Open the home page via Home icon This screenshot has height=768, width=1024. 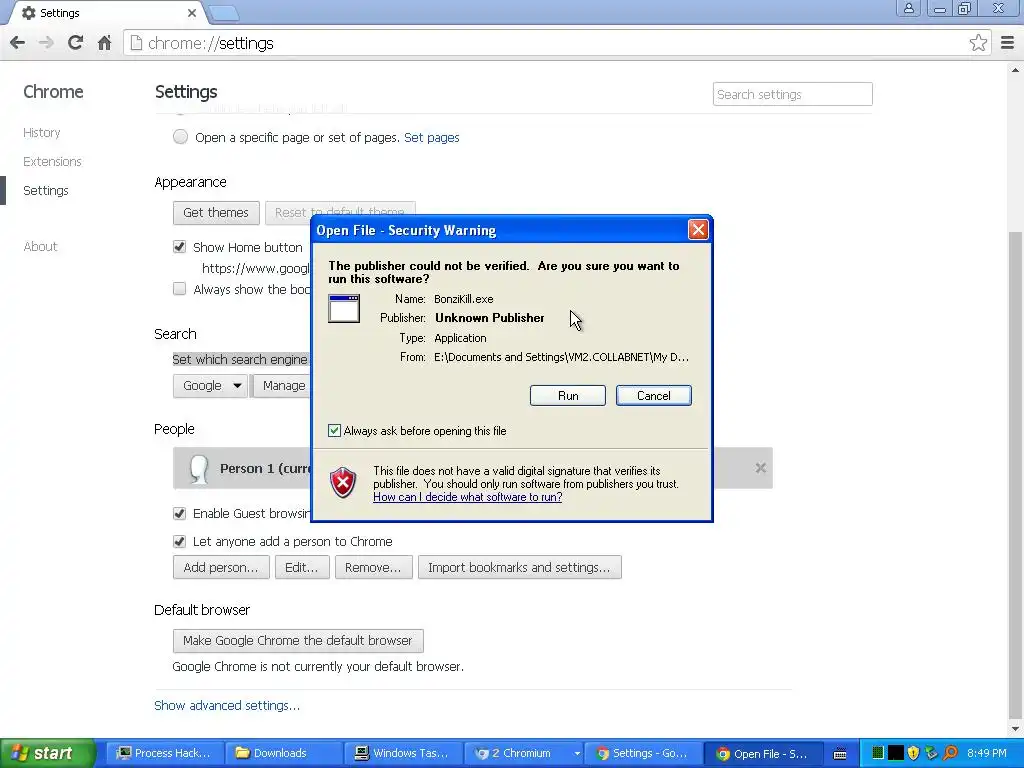click(x=104, y=43)
